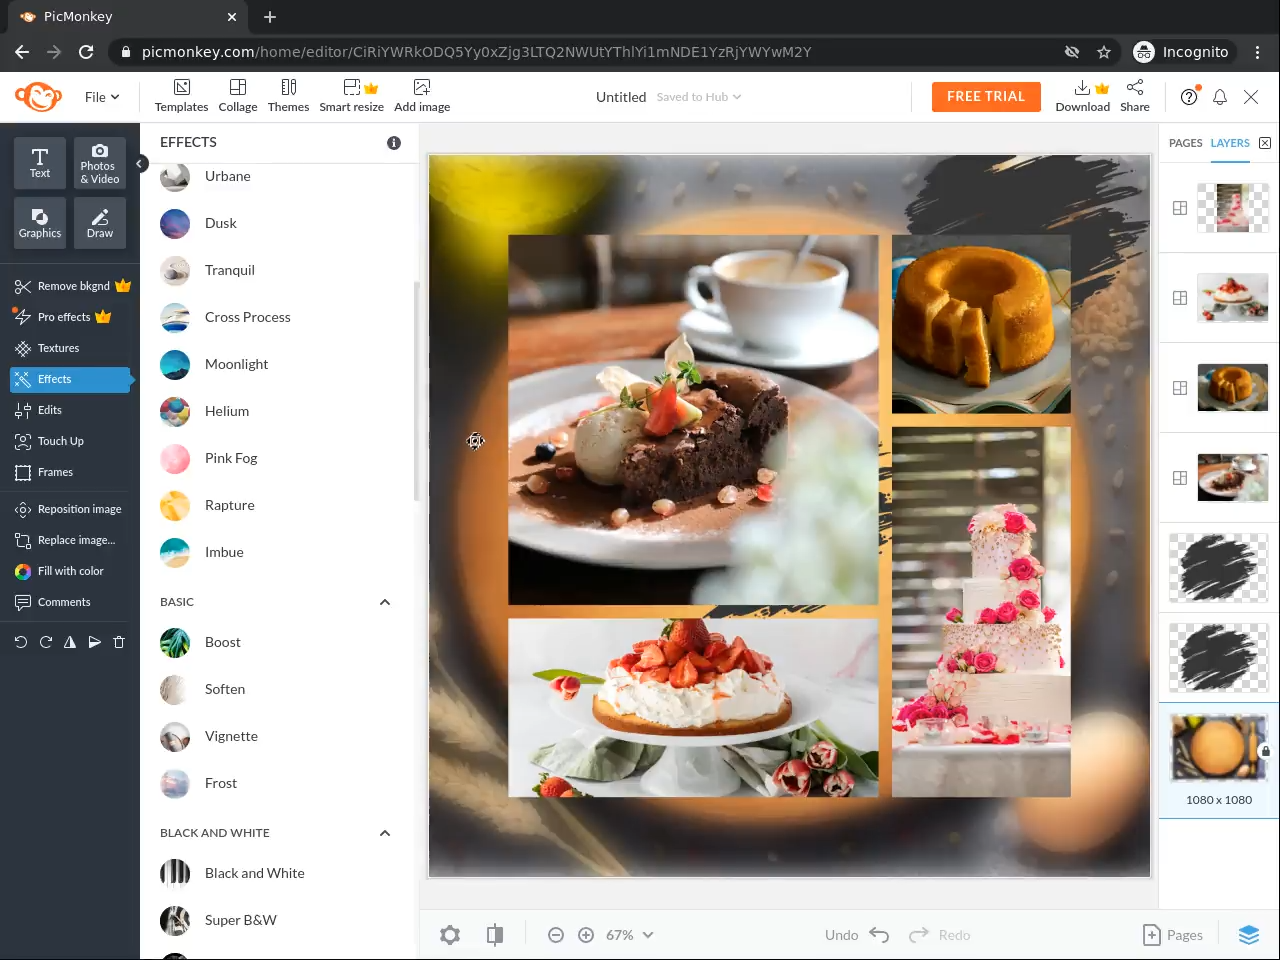
Task: Open the help question-mark icon
Action: tap(1189, 97)
